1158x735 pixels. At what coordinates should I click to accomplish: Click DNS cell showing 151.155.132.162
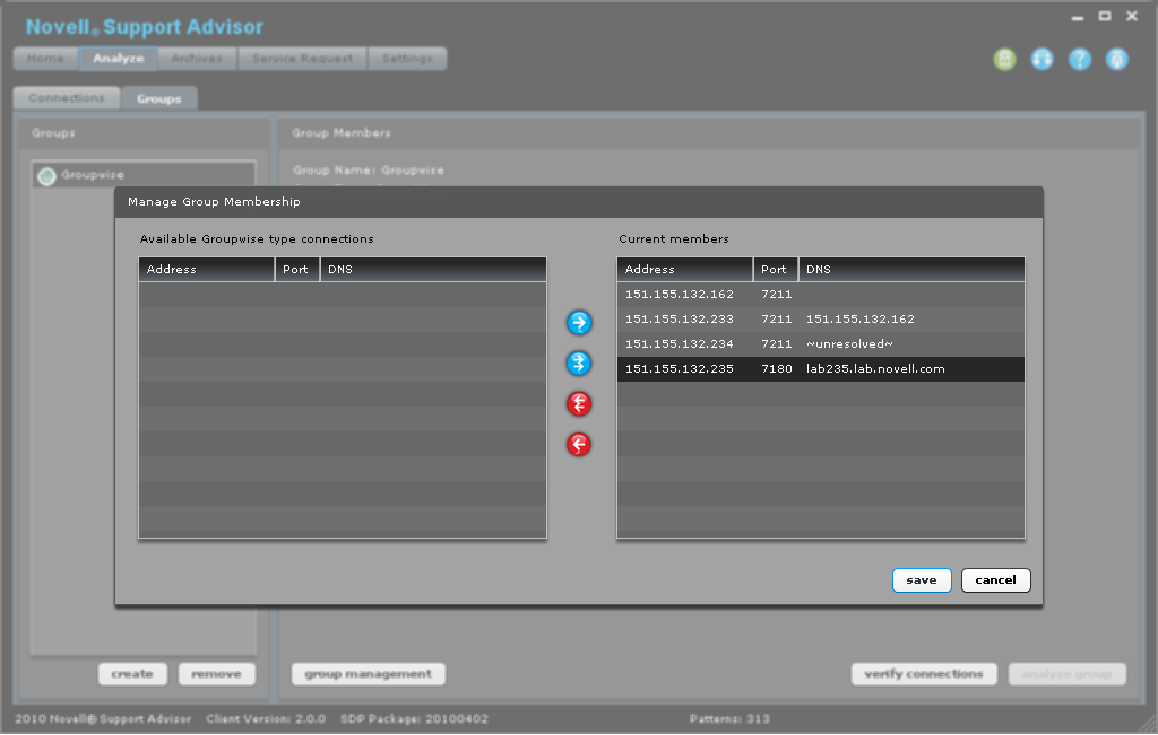860,319
